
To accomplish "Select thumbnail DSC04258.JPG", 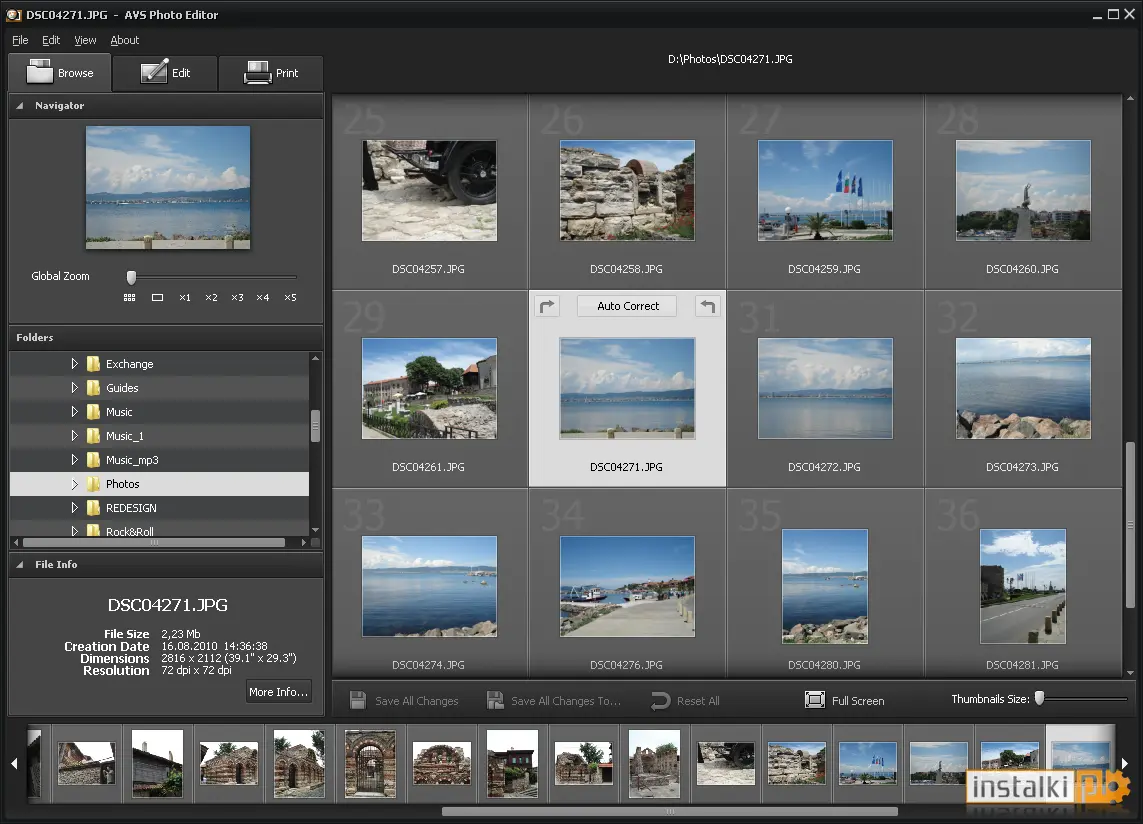I will tap(627, 190).
